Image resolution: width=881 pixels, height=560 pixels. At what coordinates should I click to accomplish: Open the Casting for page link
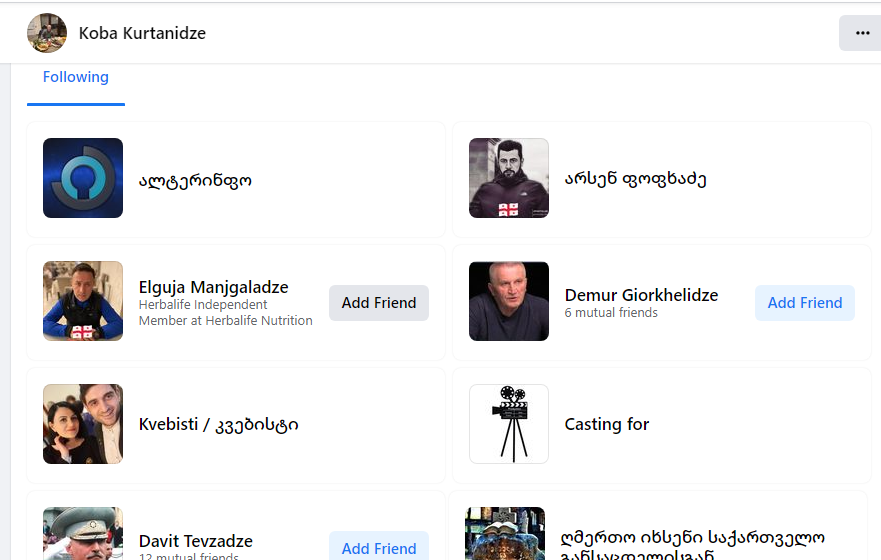[x=607, y=424]
